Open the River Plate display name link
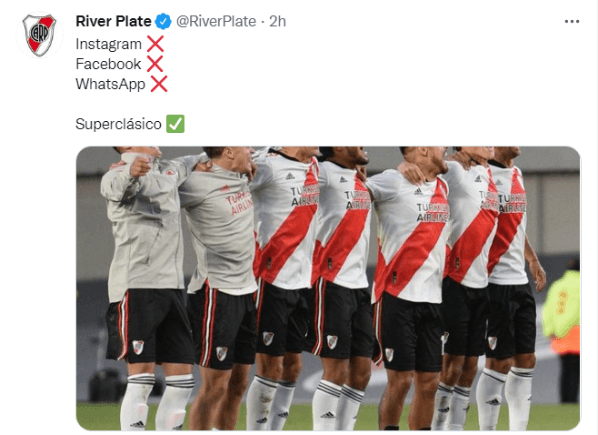 click(x=113, y=21)
